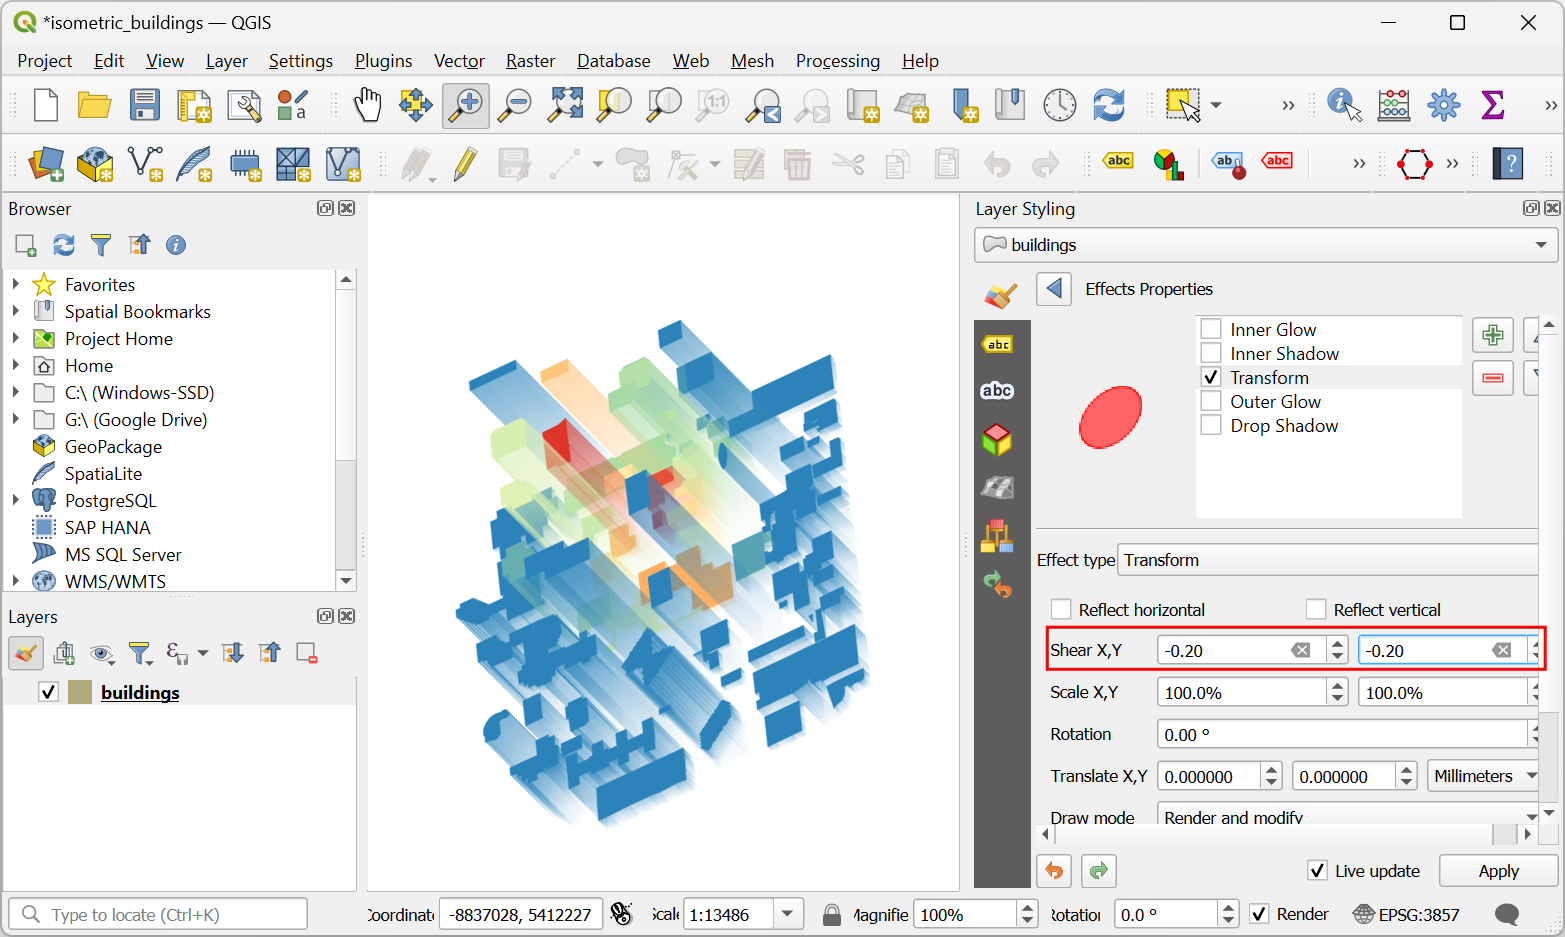Screen dimensions: 1565x937
Task: Open the Identify Features tool
Action: coord(1343,105)
